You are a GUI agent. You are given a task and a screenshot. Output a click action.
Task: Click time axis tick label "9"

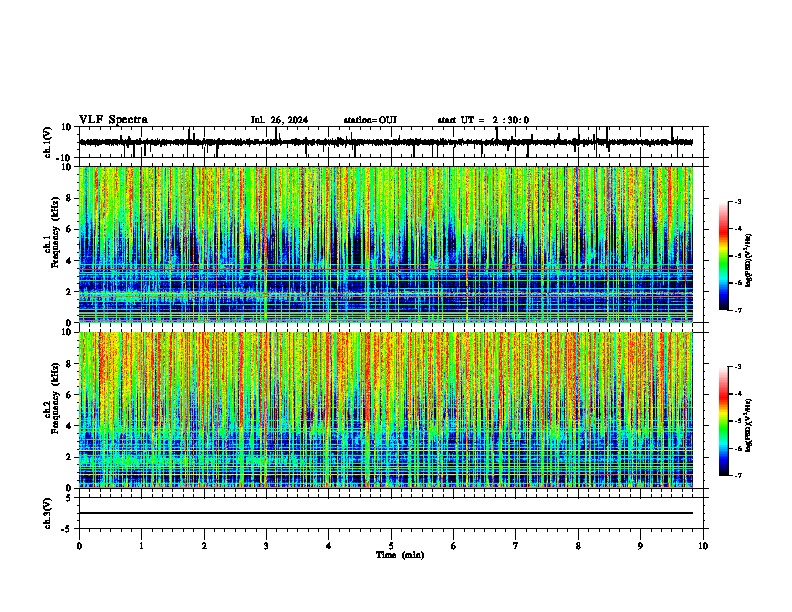click(640, 546)
